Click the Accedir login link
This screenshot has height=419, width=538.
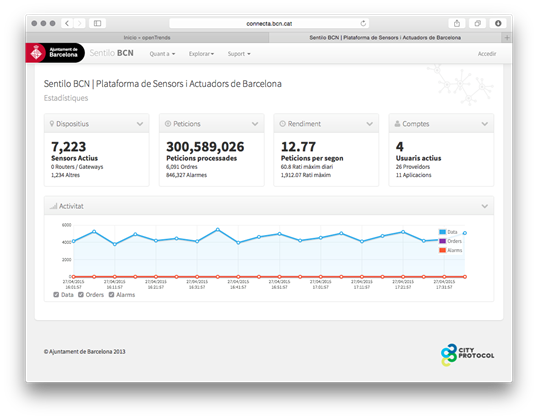(x=487, y=54)
